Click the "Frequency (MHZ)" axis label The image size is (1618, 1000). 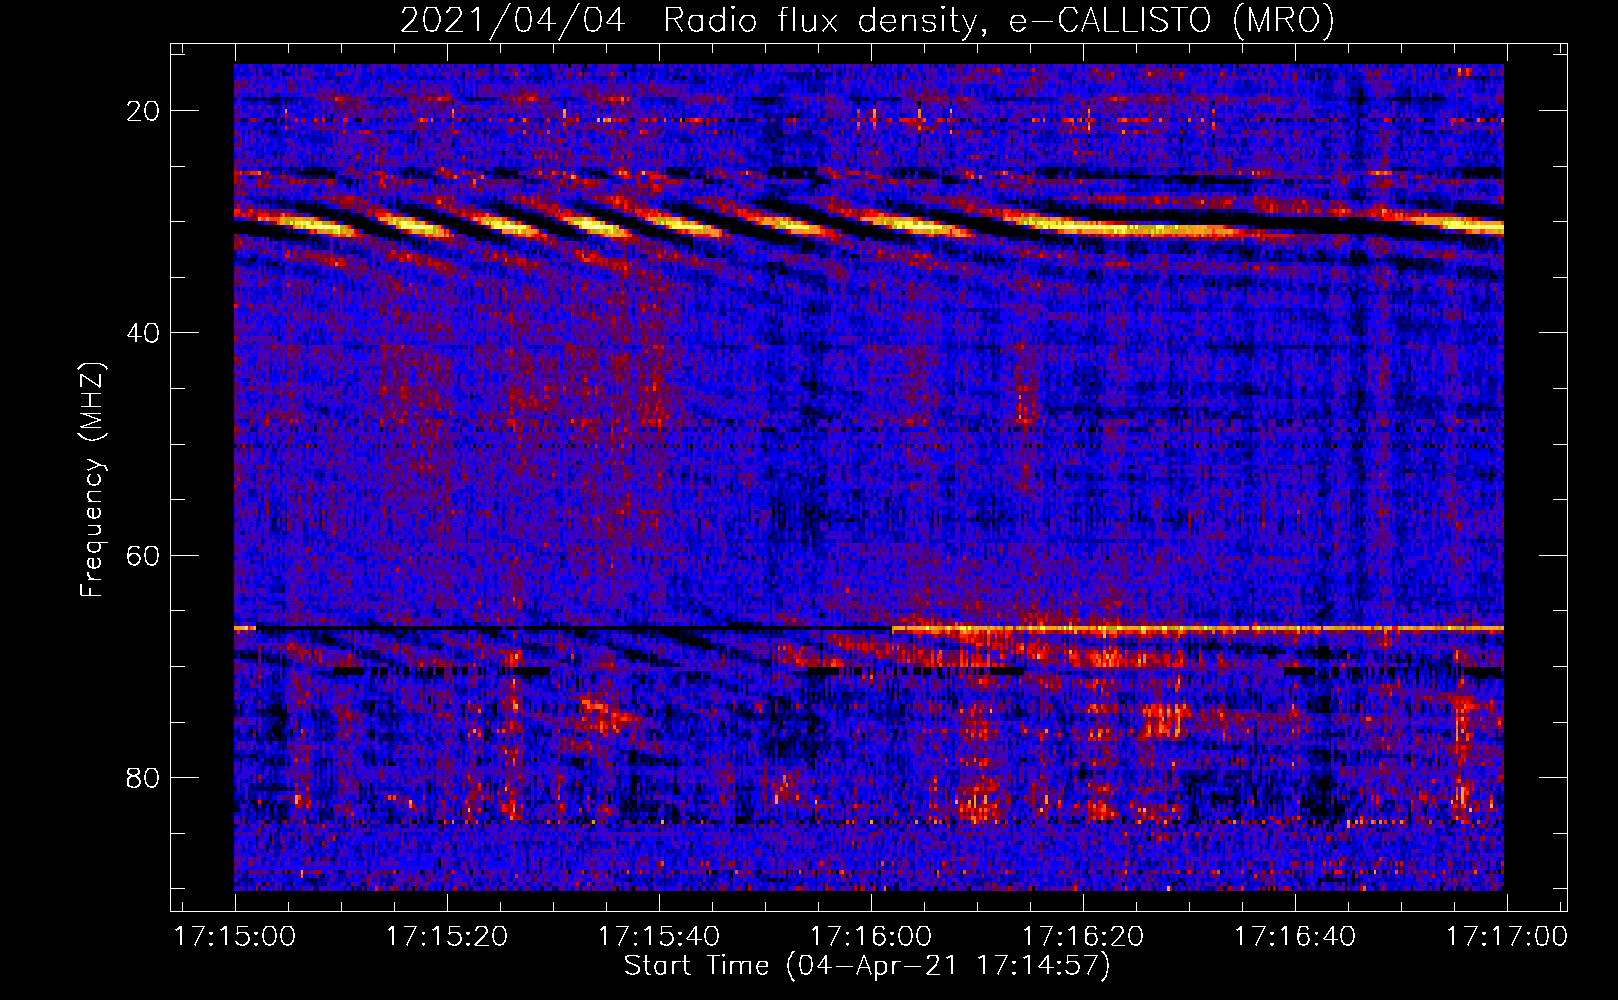click(92, 480)
